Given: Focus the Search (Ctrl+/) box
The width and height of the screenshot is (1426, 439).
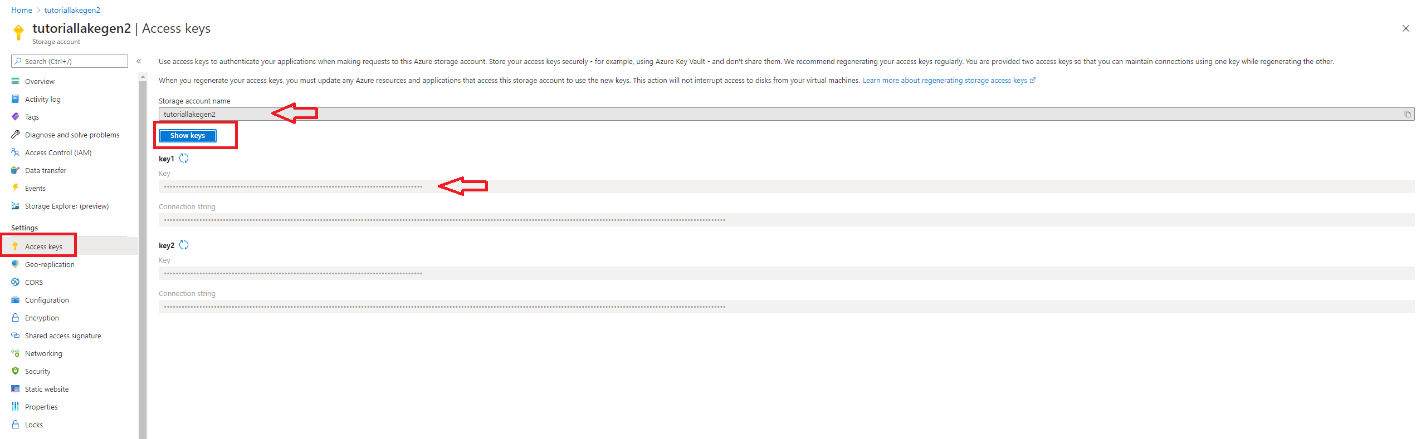Looking at the screenshot, I should coord(68,62).
